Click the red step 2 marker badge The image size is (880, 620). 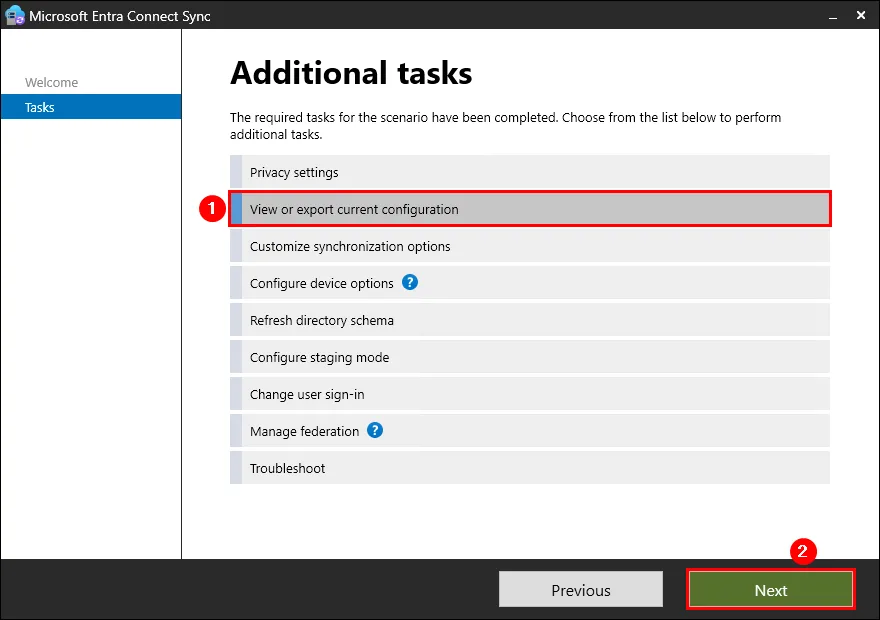(803, 551)
